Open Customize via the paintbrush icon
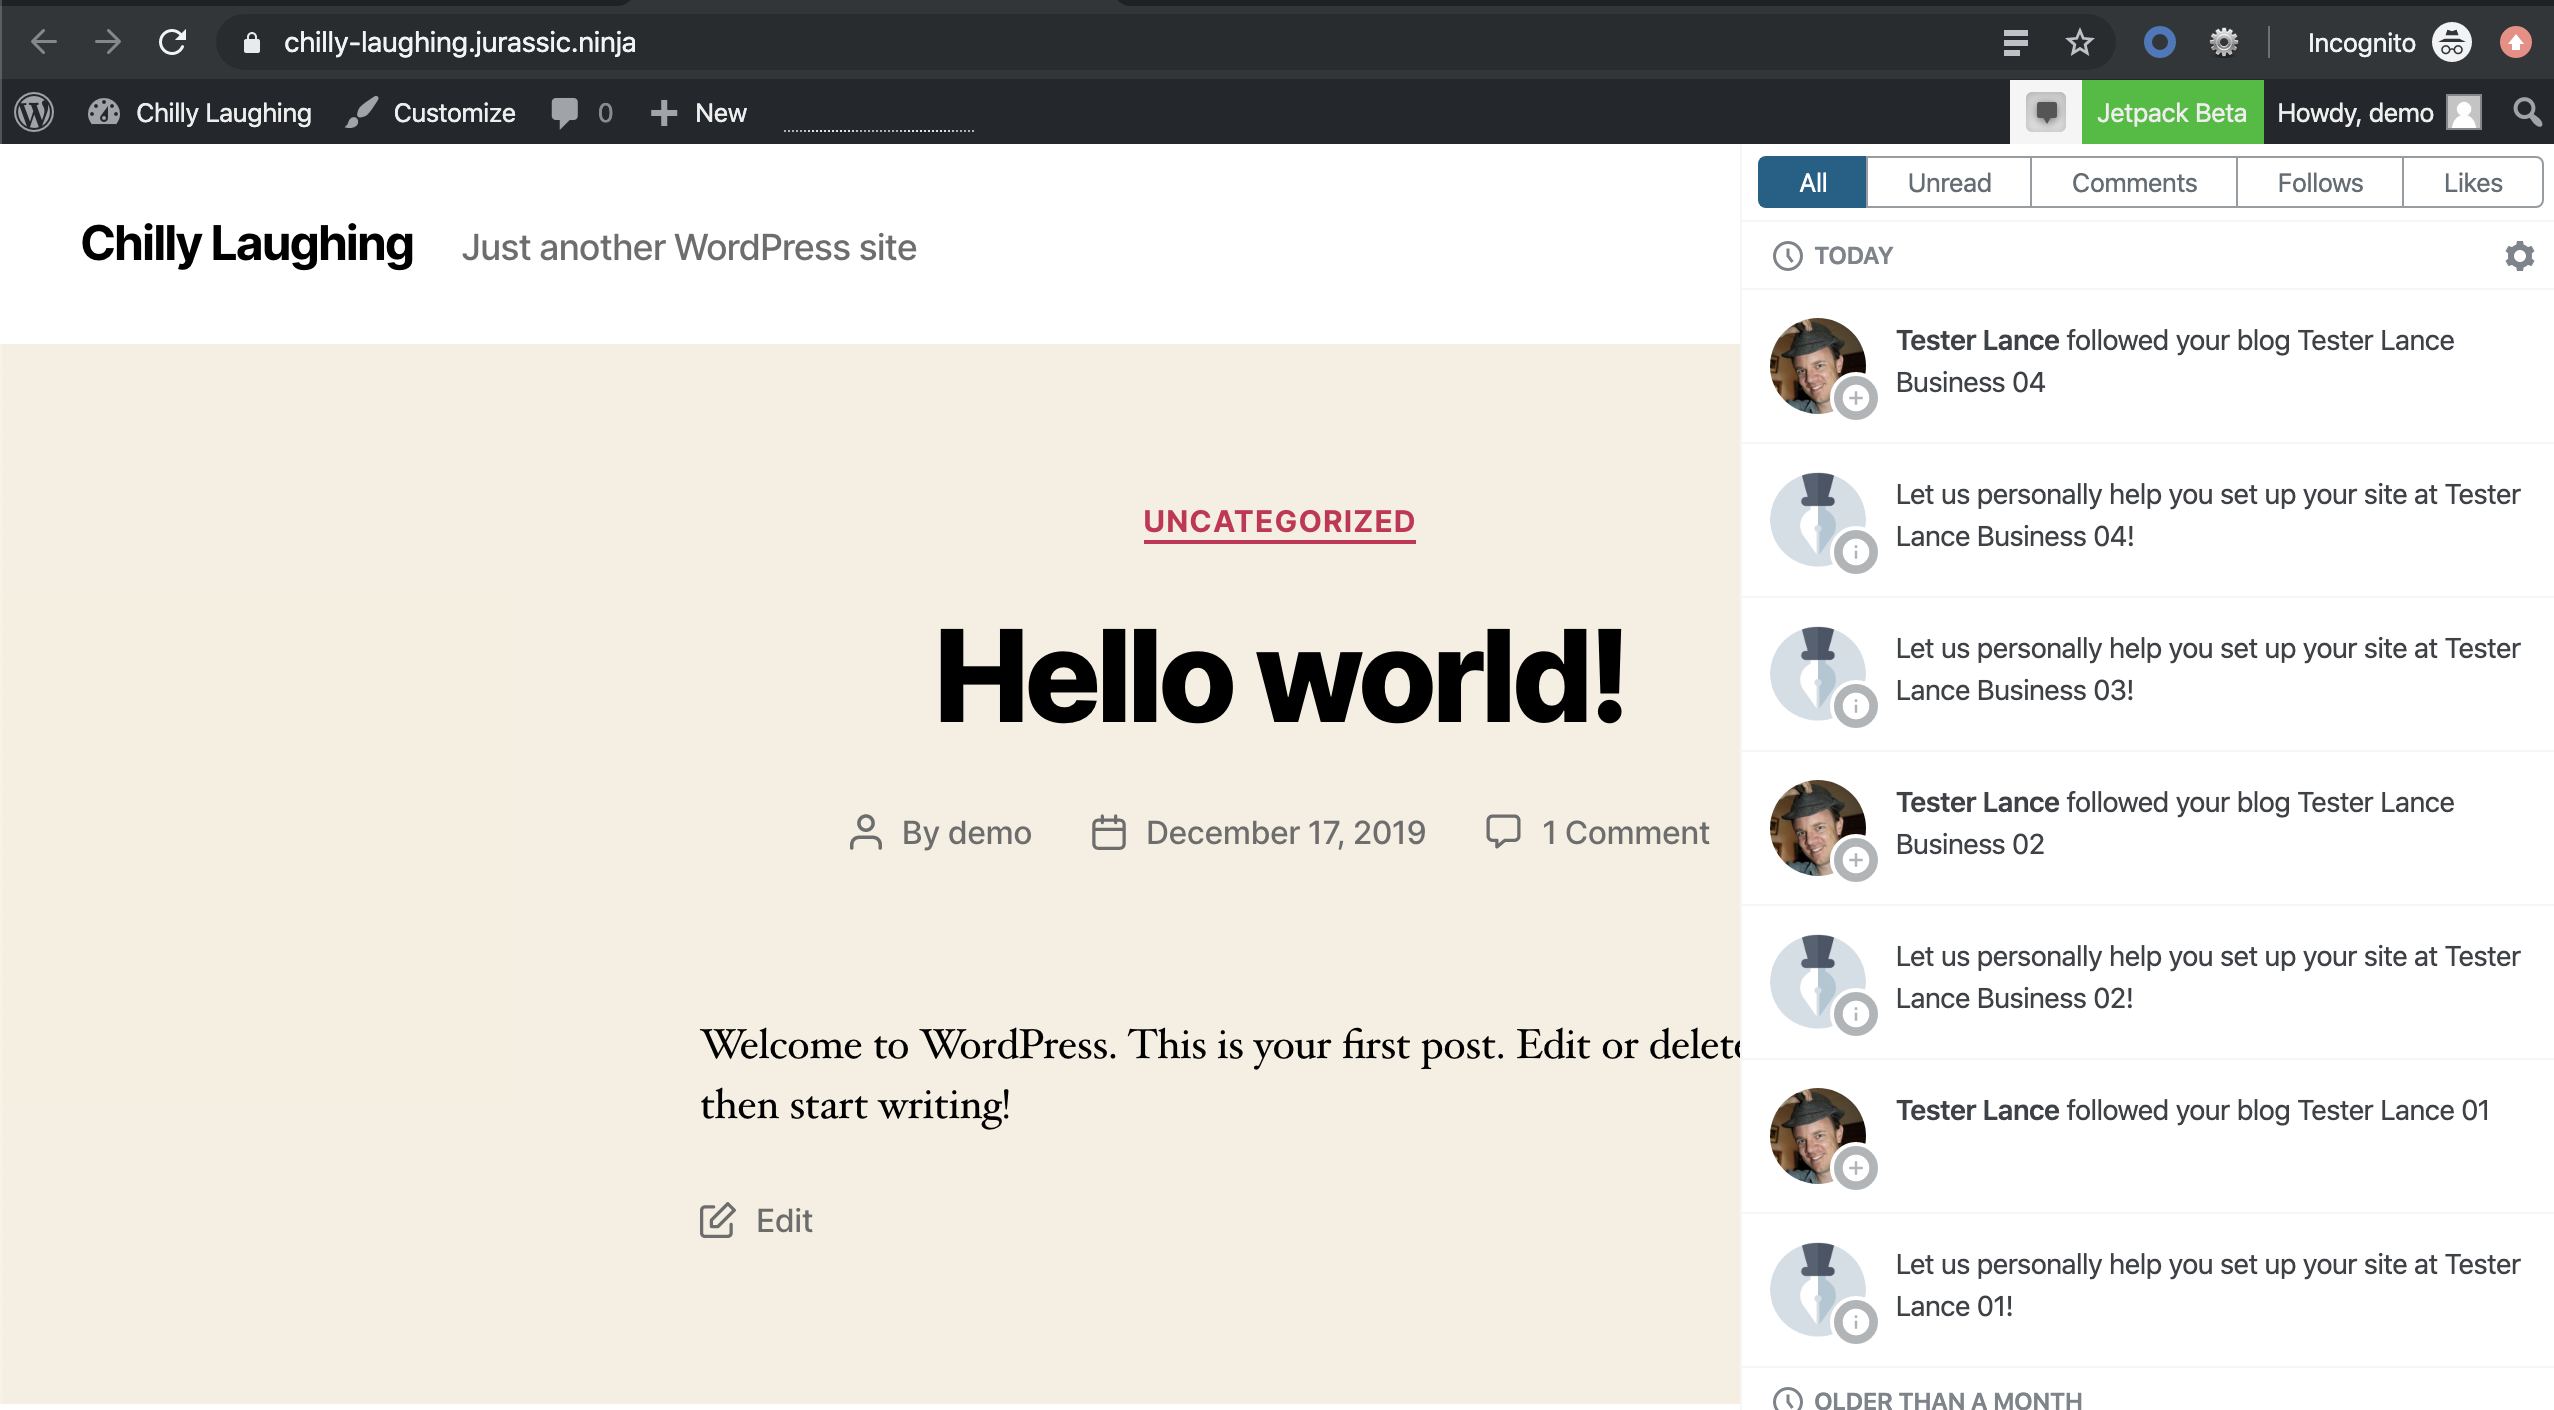The width and height of the screenshot is (2554, 1410). (x=363, y=112)
